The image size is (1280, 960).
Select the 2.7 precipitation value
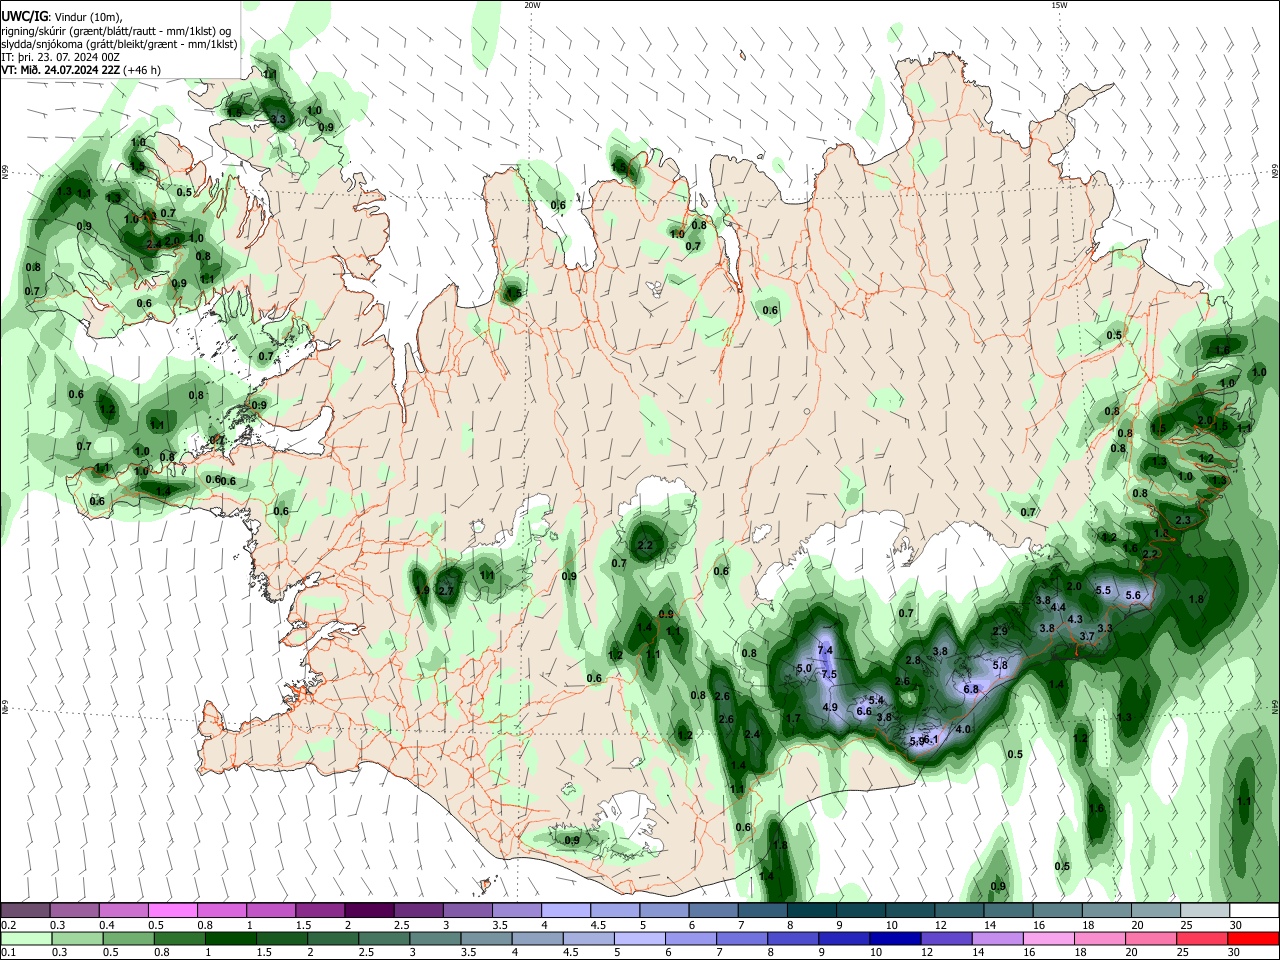point(447,591)
